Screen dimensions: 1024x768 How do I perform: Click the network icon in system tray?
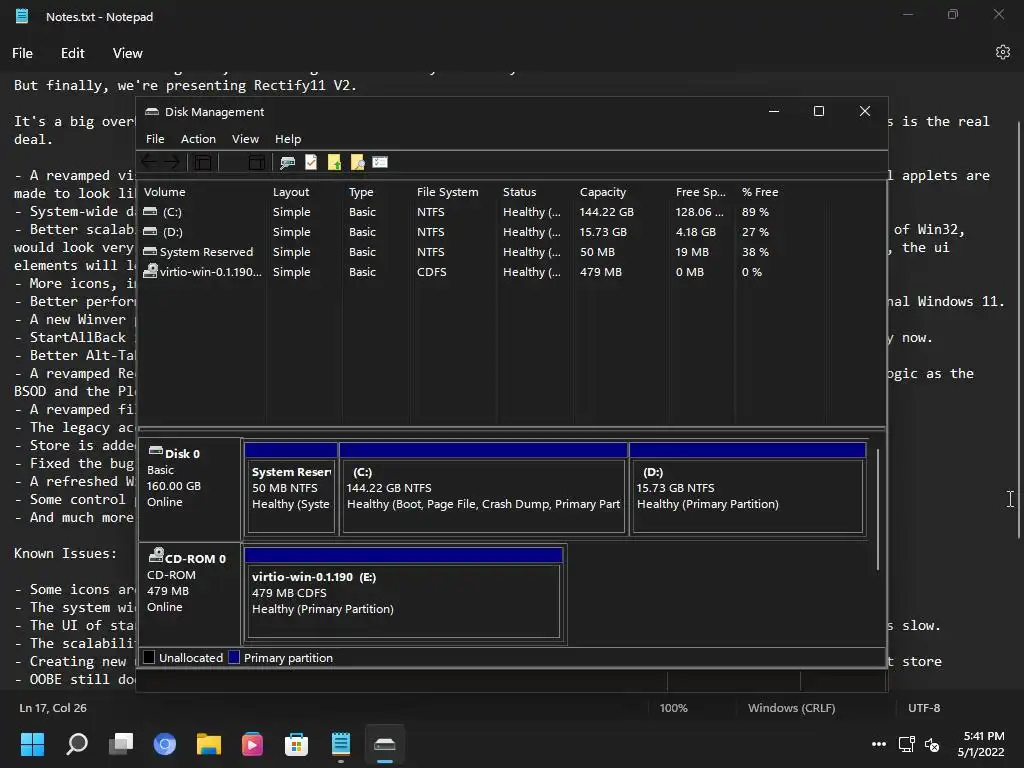(906, 744)
